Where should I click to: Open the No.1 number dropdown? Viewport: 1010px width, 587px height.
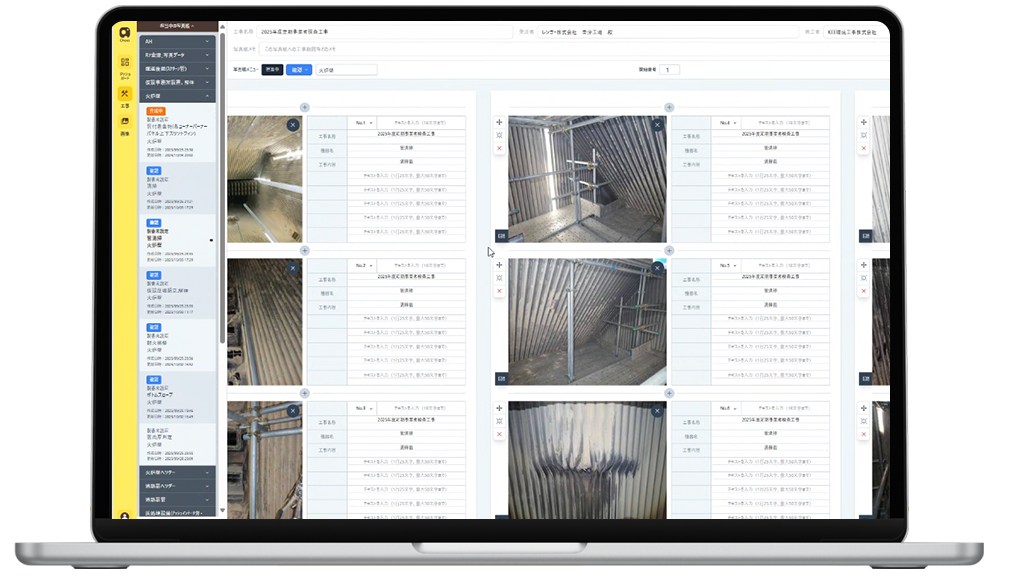coord(363,123)
